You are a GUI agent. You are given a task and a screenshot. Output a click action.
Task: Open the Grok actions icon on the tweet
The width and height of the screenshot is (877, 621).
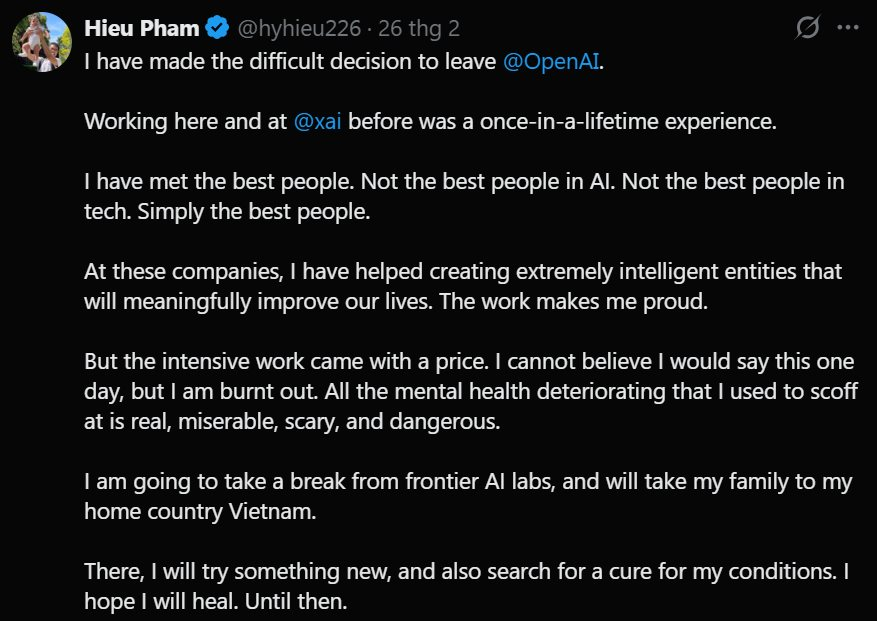[807, 28]
